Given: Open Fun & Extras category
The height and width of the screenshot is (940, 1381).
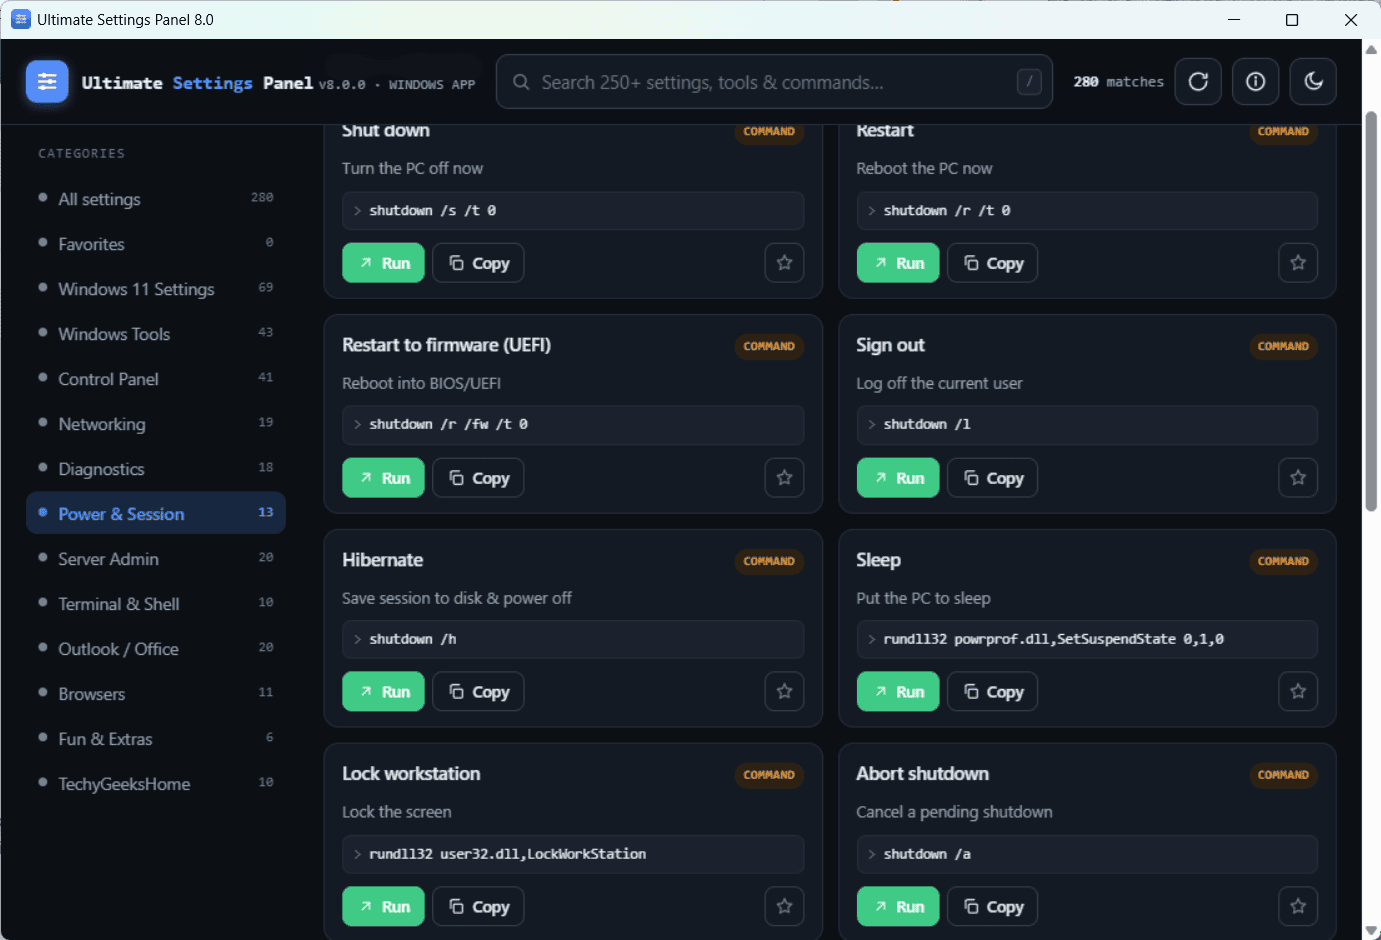Looking at the screenshot, I should point(156,739).
